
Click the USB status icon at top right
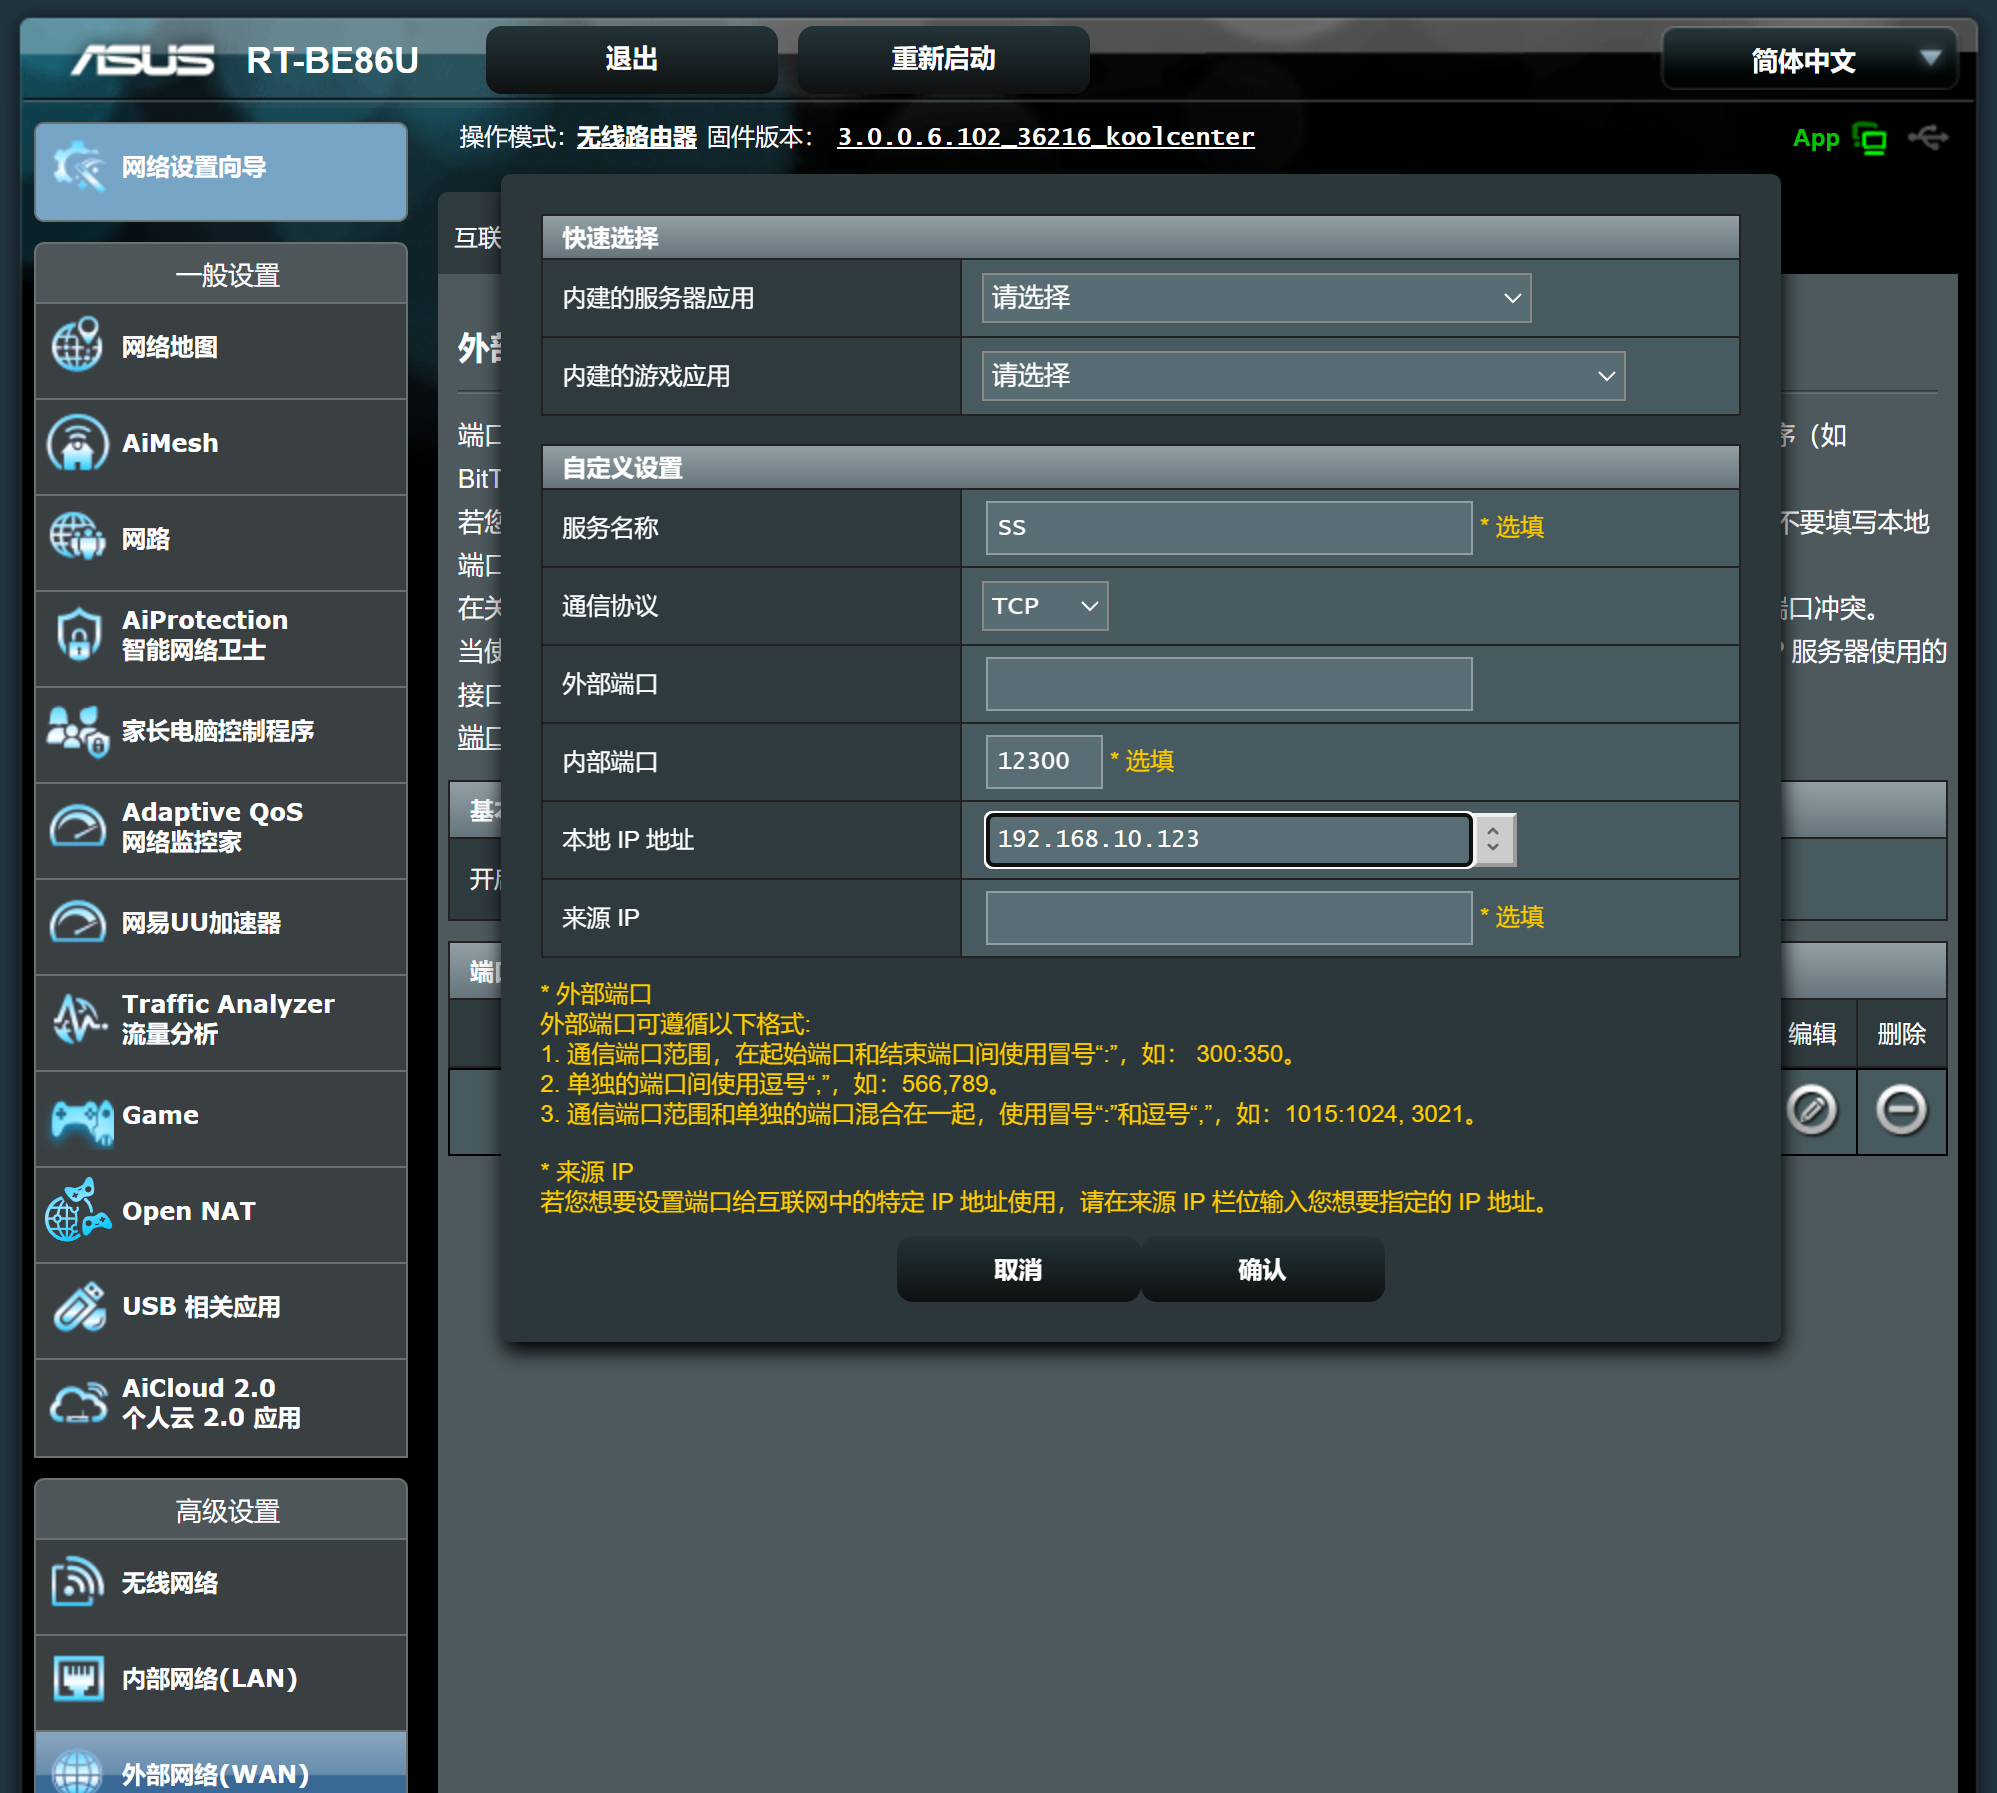coord(1928,137)
